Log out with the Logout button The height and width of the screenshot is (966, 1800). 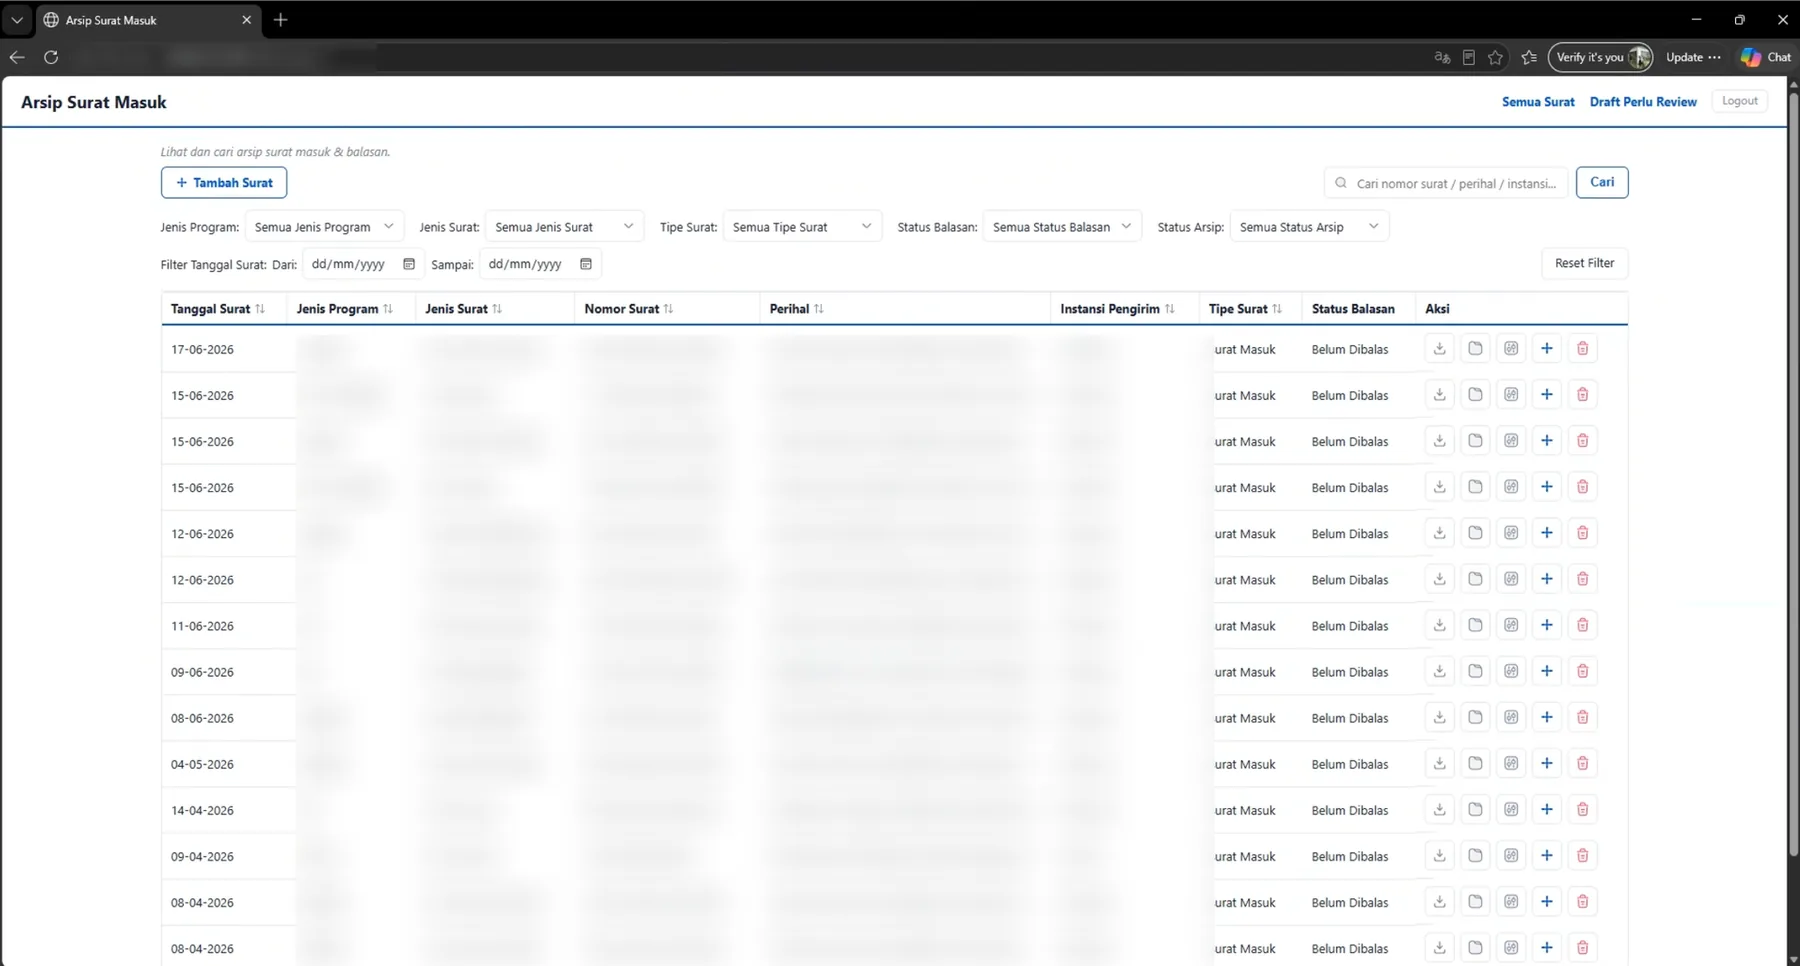(x=1740, y=101)
